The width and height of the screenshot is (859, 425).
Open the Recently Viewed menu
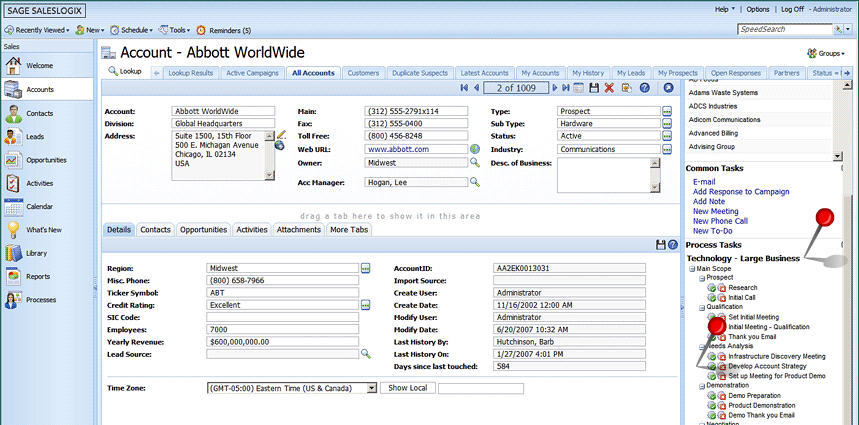click(x=37, y=30)
